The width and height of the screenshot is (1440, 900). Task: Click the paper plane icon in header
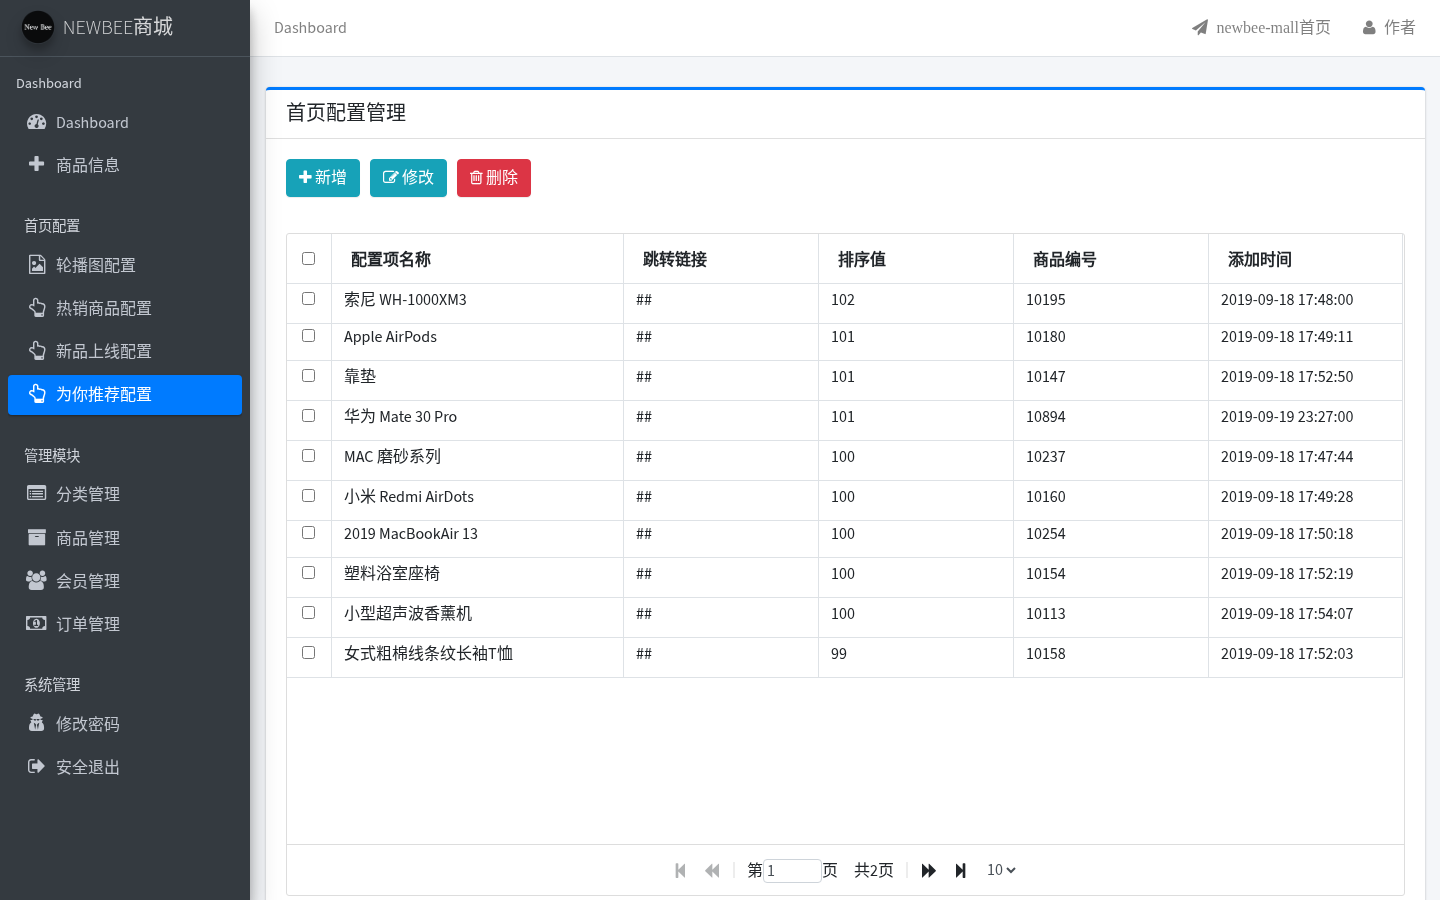pyautogui.click(x=1200, y=27)
